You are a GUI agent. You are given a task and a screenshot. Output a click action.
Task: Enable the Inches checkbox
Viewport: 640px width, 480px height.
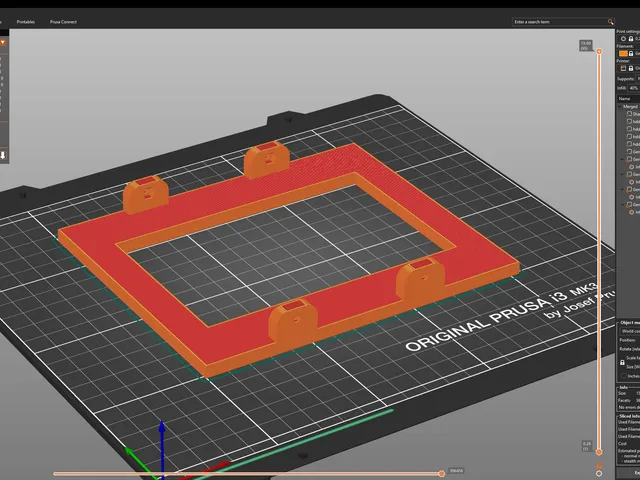pyautogui.click(x=623, y=376)
